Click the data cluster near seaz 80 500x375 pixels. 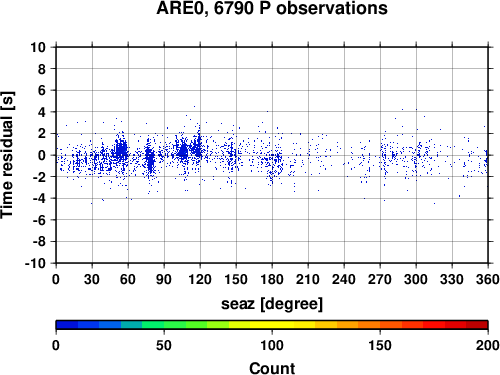point(150,159)
